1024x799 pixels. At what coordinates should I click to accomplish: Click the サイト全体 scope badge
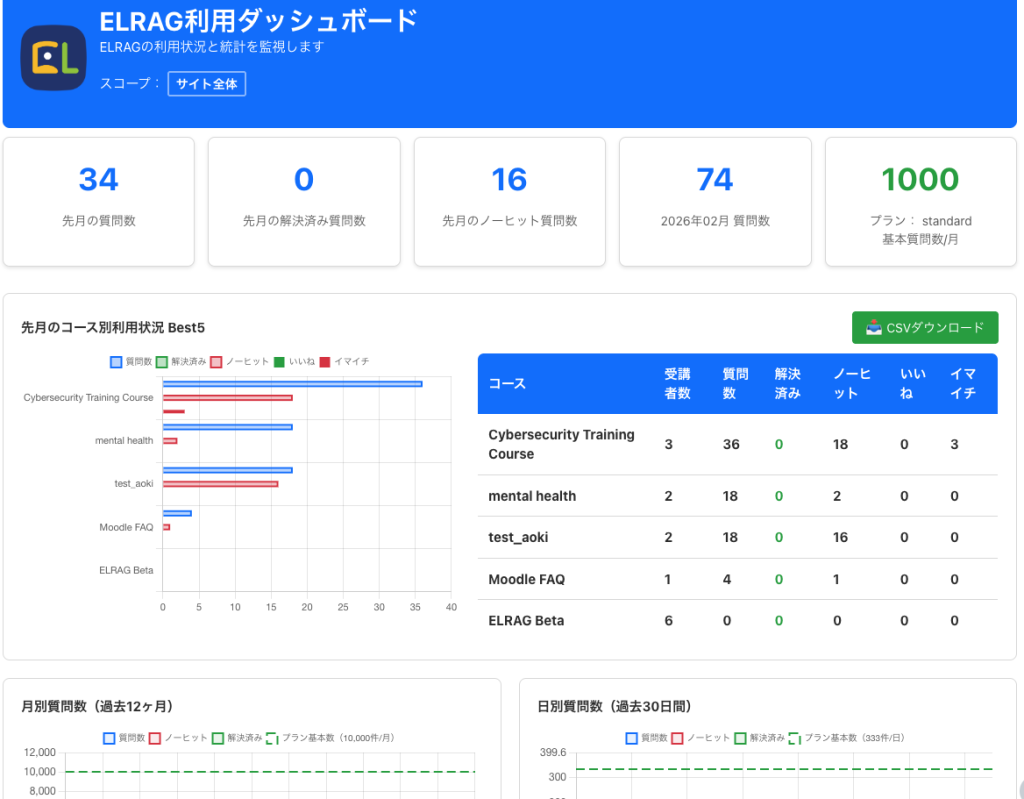[206, 85]
